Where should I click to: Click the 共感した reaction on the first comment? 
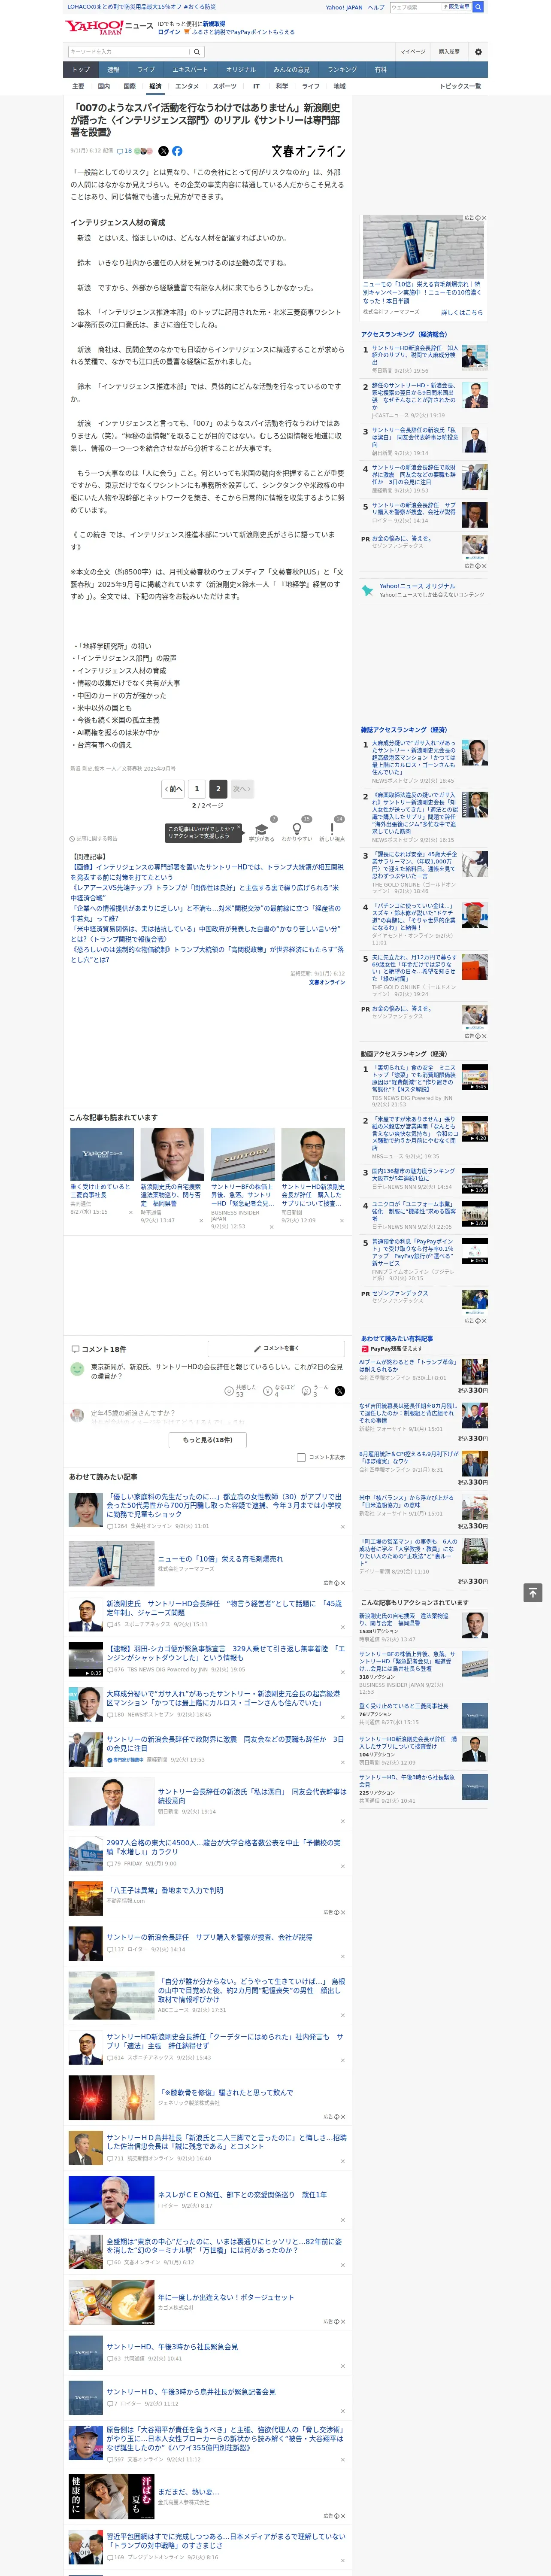[x=241, y=1390]
